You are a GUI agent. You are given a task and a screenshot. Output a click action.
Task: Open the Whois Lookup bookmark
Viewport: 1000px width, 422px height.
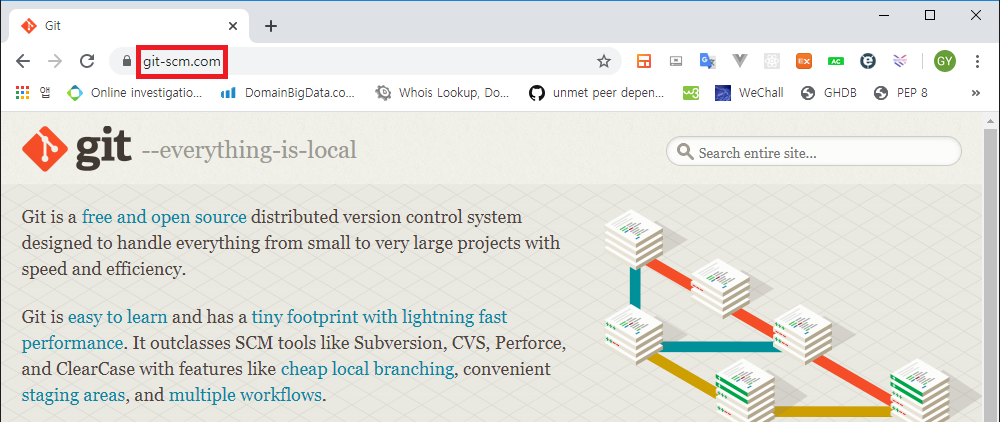(443, 93)
